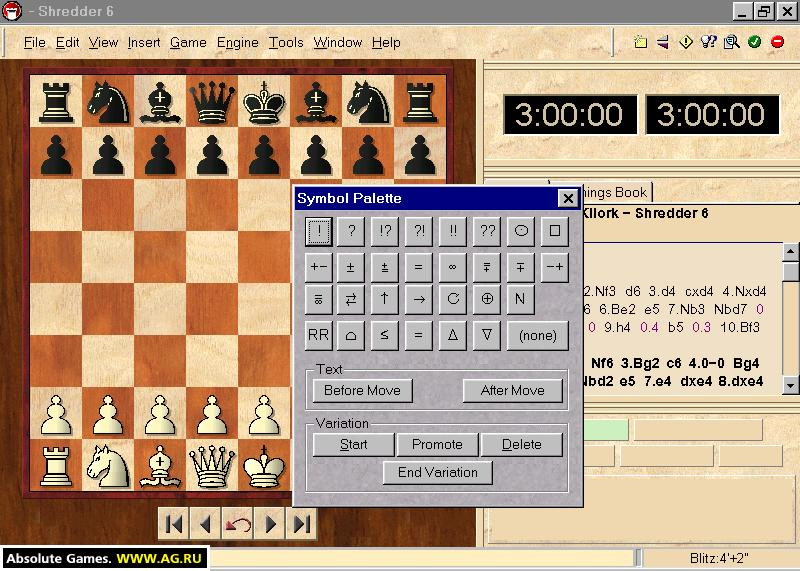
Task: Click the '−+' Black is winning symbol
Action: (555, 267)
